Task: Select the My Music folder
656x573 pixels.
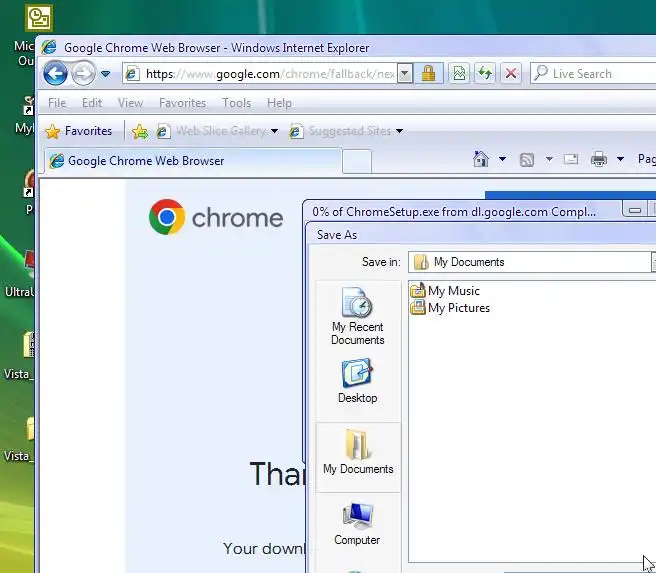Action: [445, 290]
